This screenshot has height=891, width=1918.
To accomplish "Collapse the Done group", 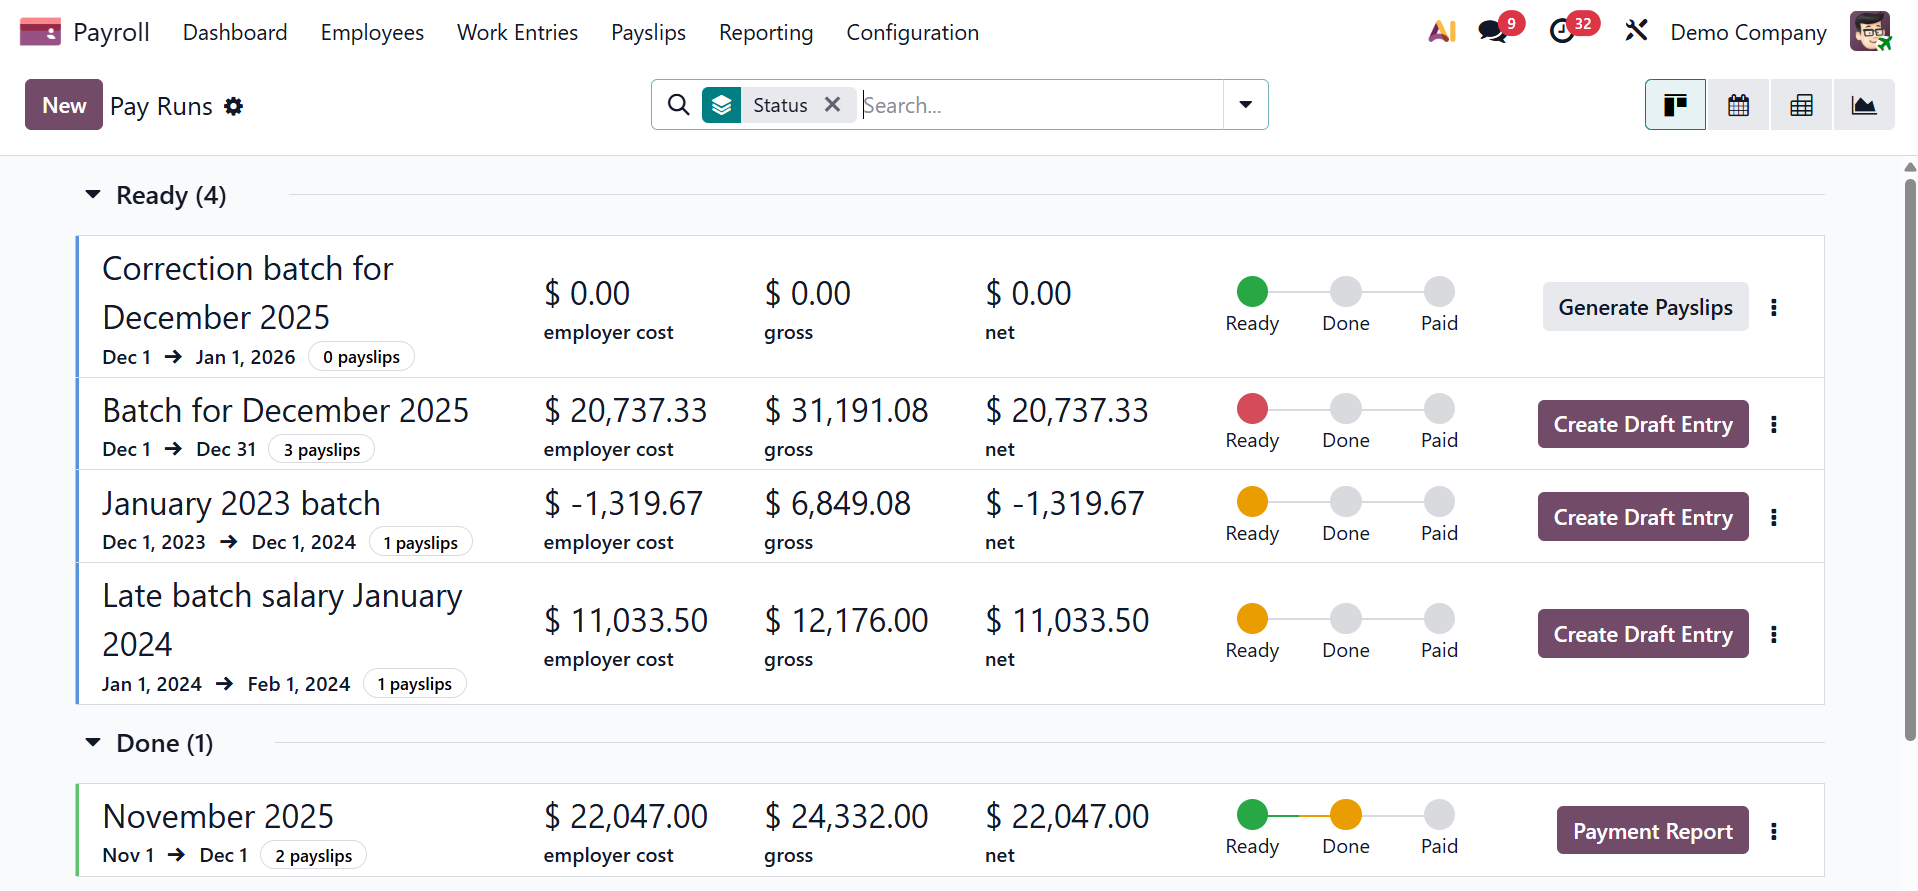I will coord(94,743).
